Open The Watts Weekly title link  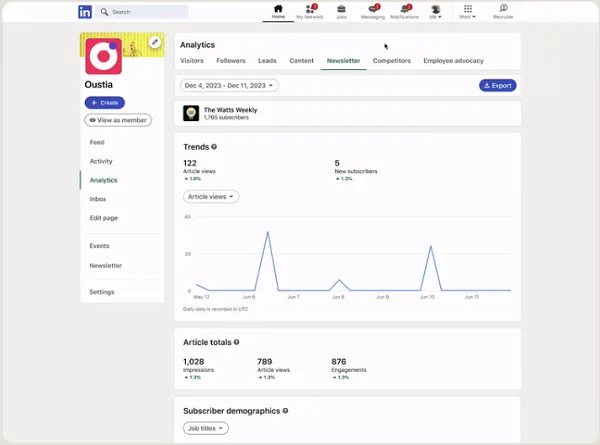click(x=230, y=110)
